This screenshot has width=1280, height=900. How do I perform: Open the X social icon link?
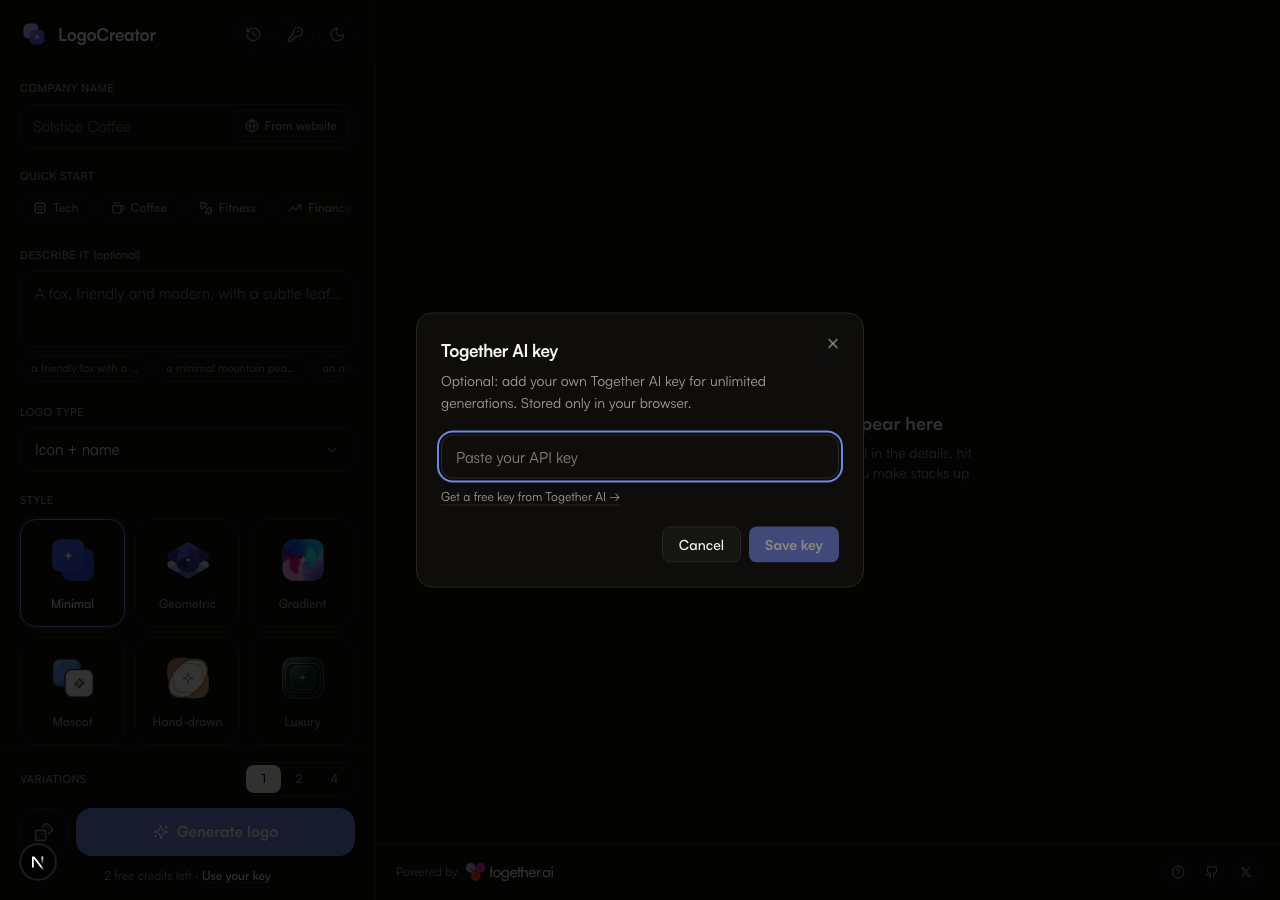(1246, 872)
